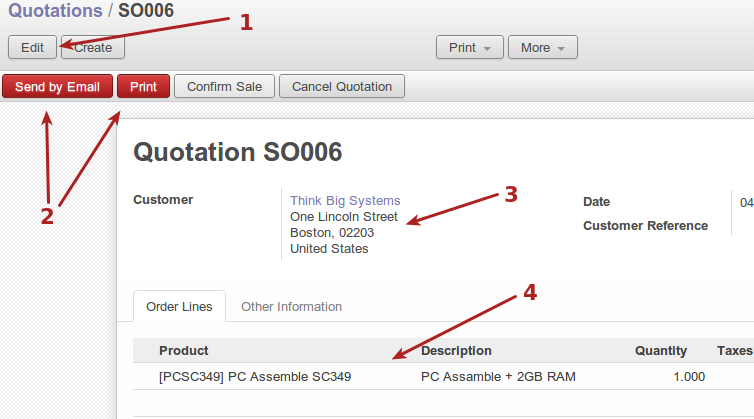This screenshot has width=754, height=419.
Task: Select the Order Lines tab
Action: (x=179, y=307)
